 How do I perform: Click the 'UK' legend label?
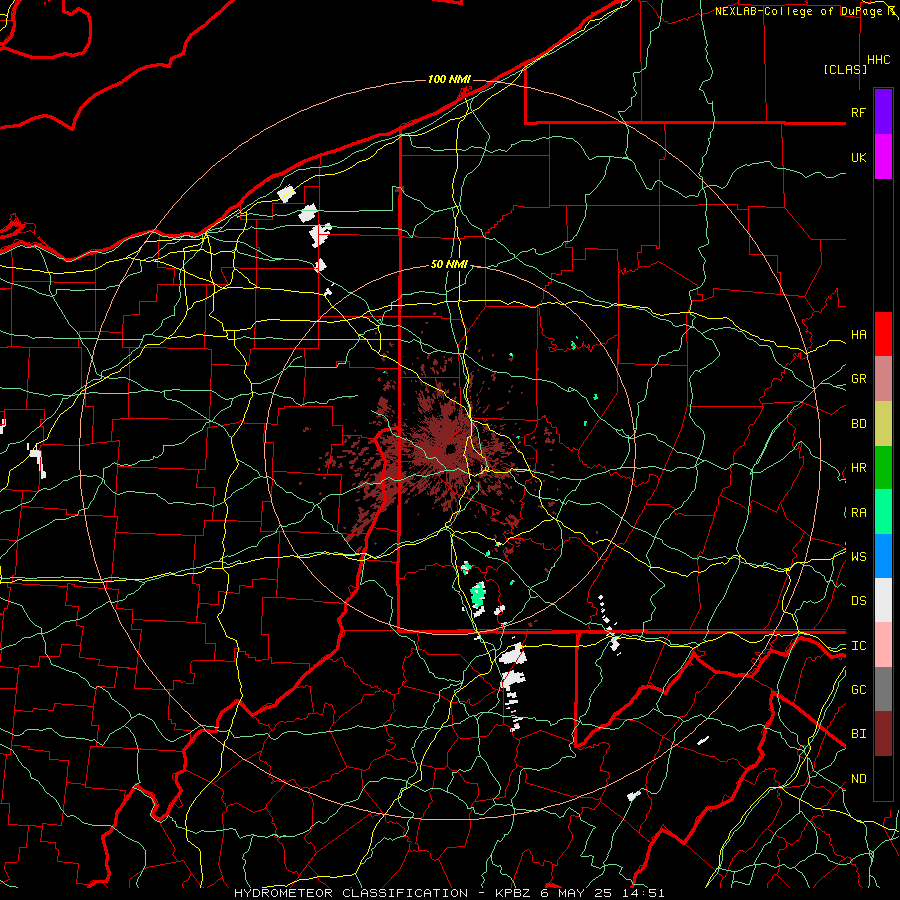[858, 157]
